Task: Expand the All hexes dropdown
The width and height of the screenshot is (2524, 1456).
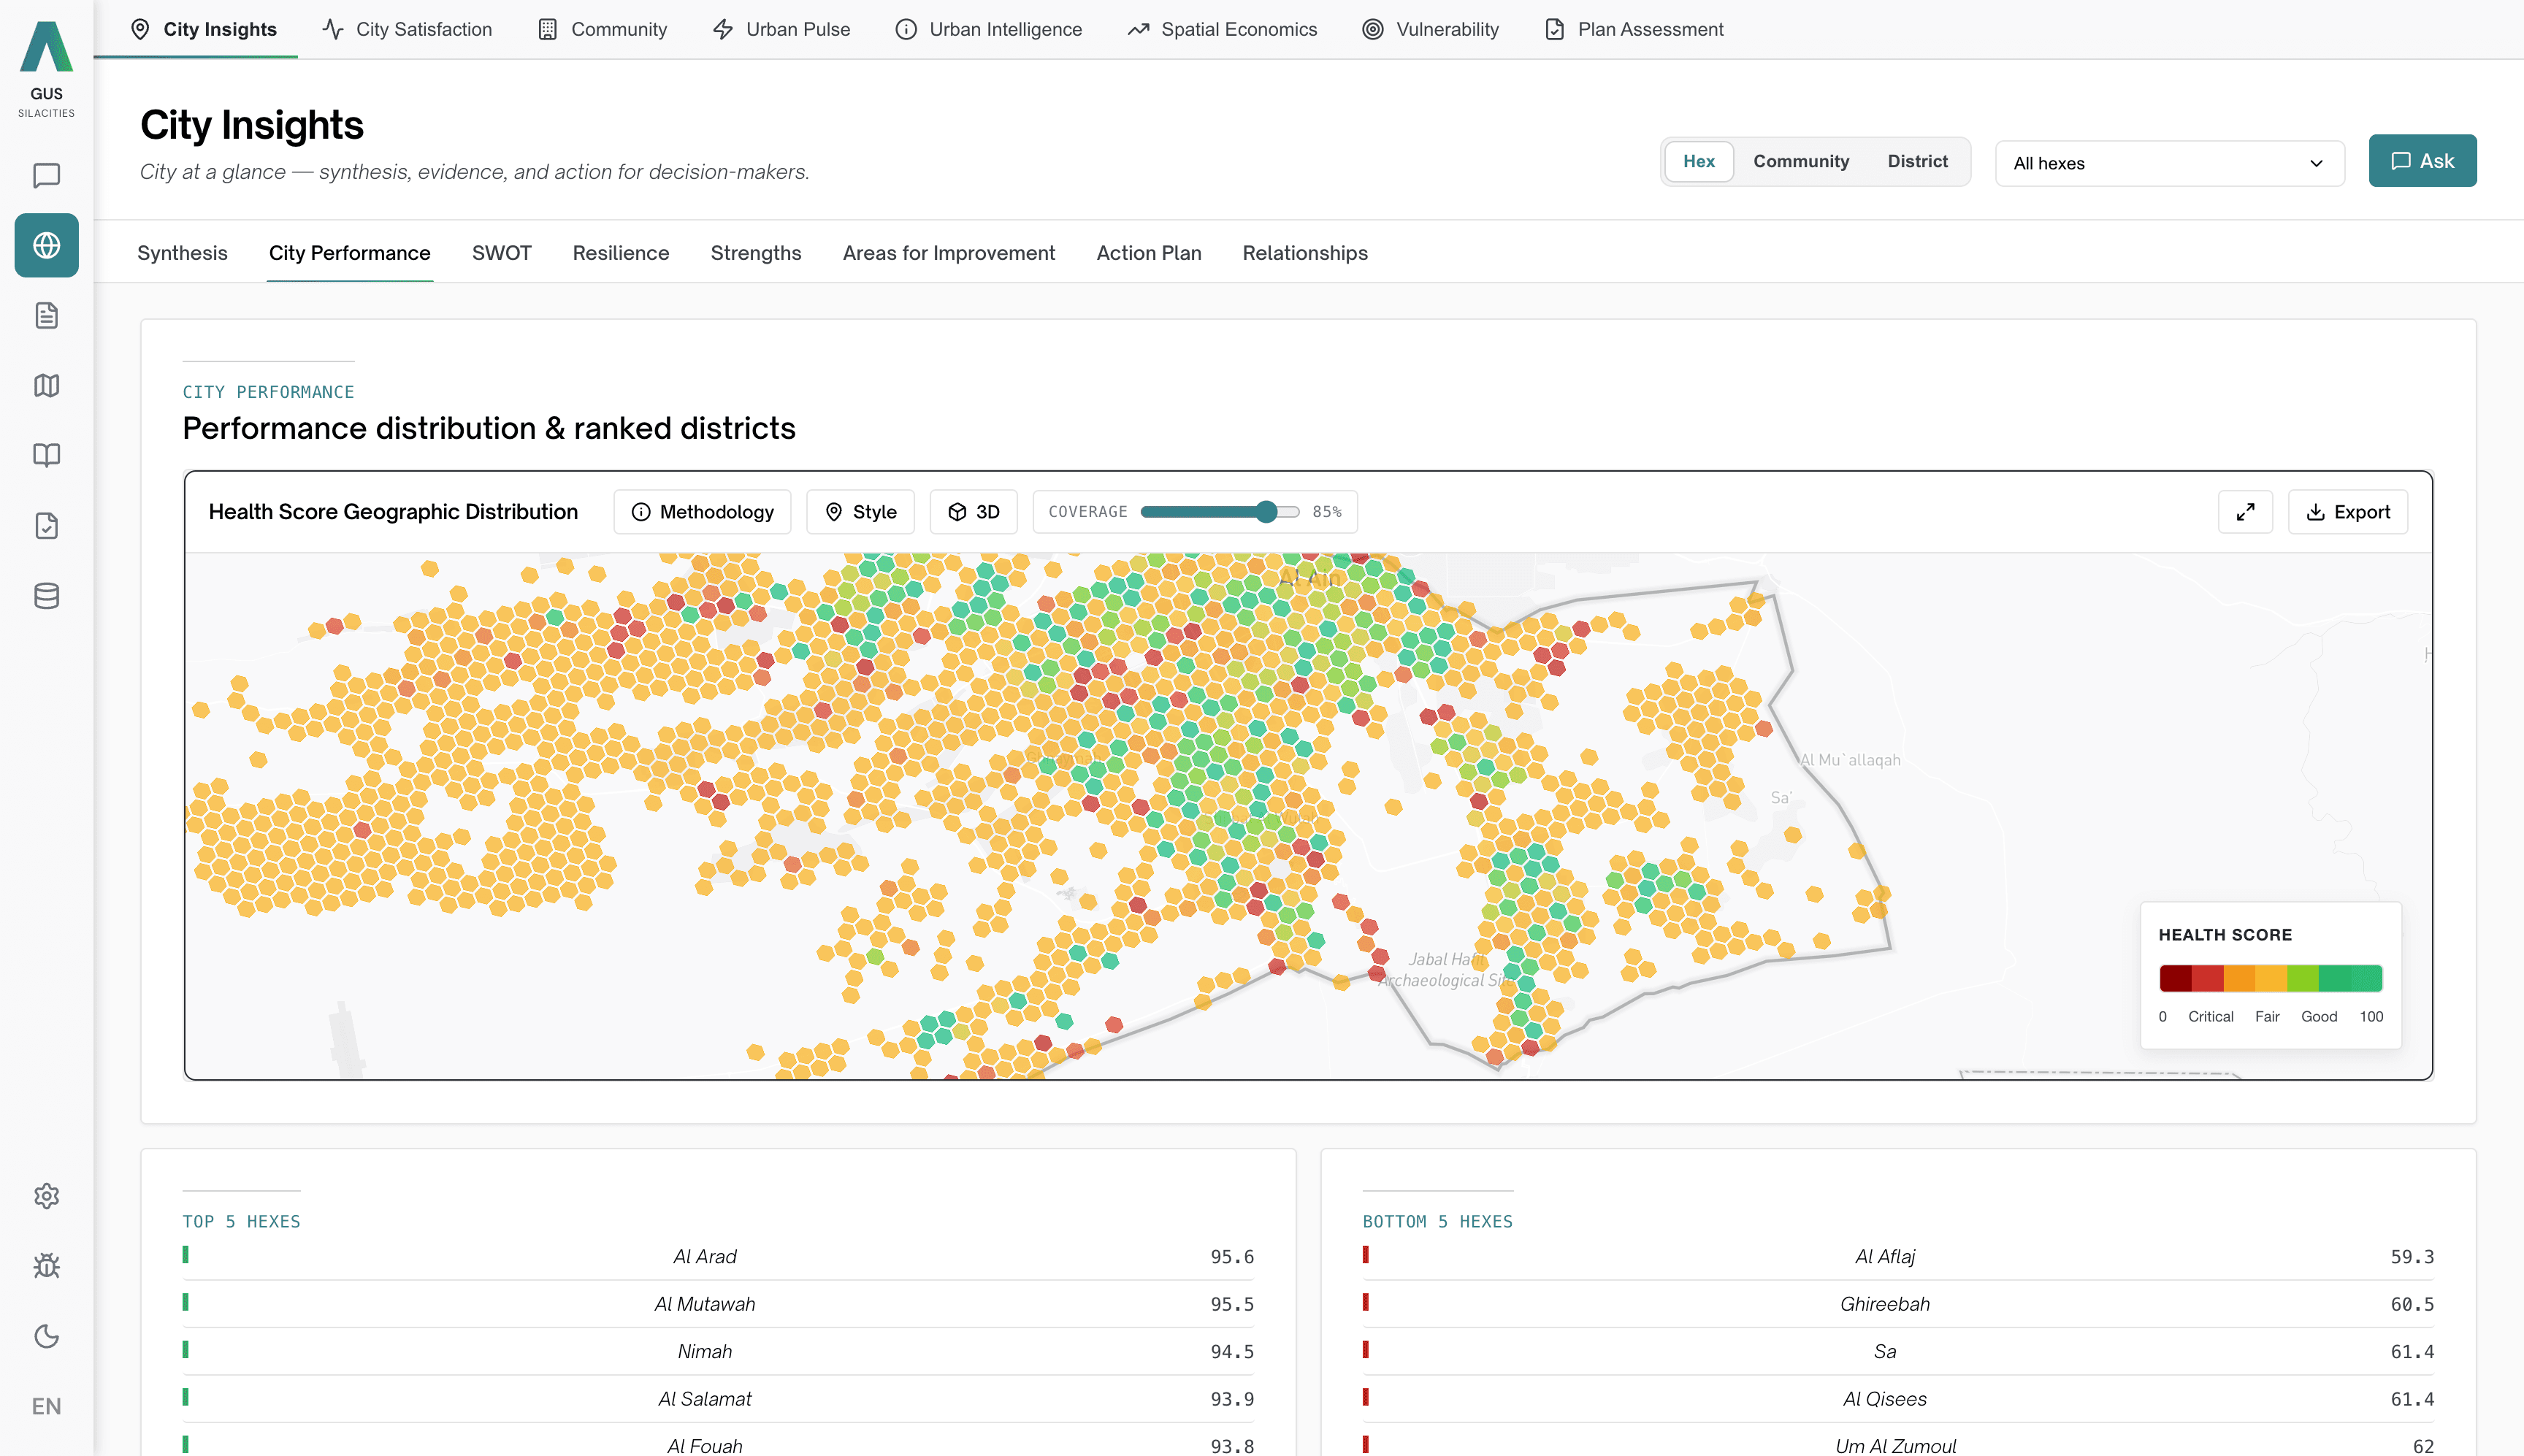Action: coord(2169,163)
